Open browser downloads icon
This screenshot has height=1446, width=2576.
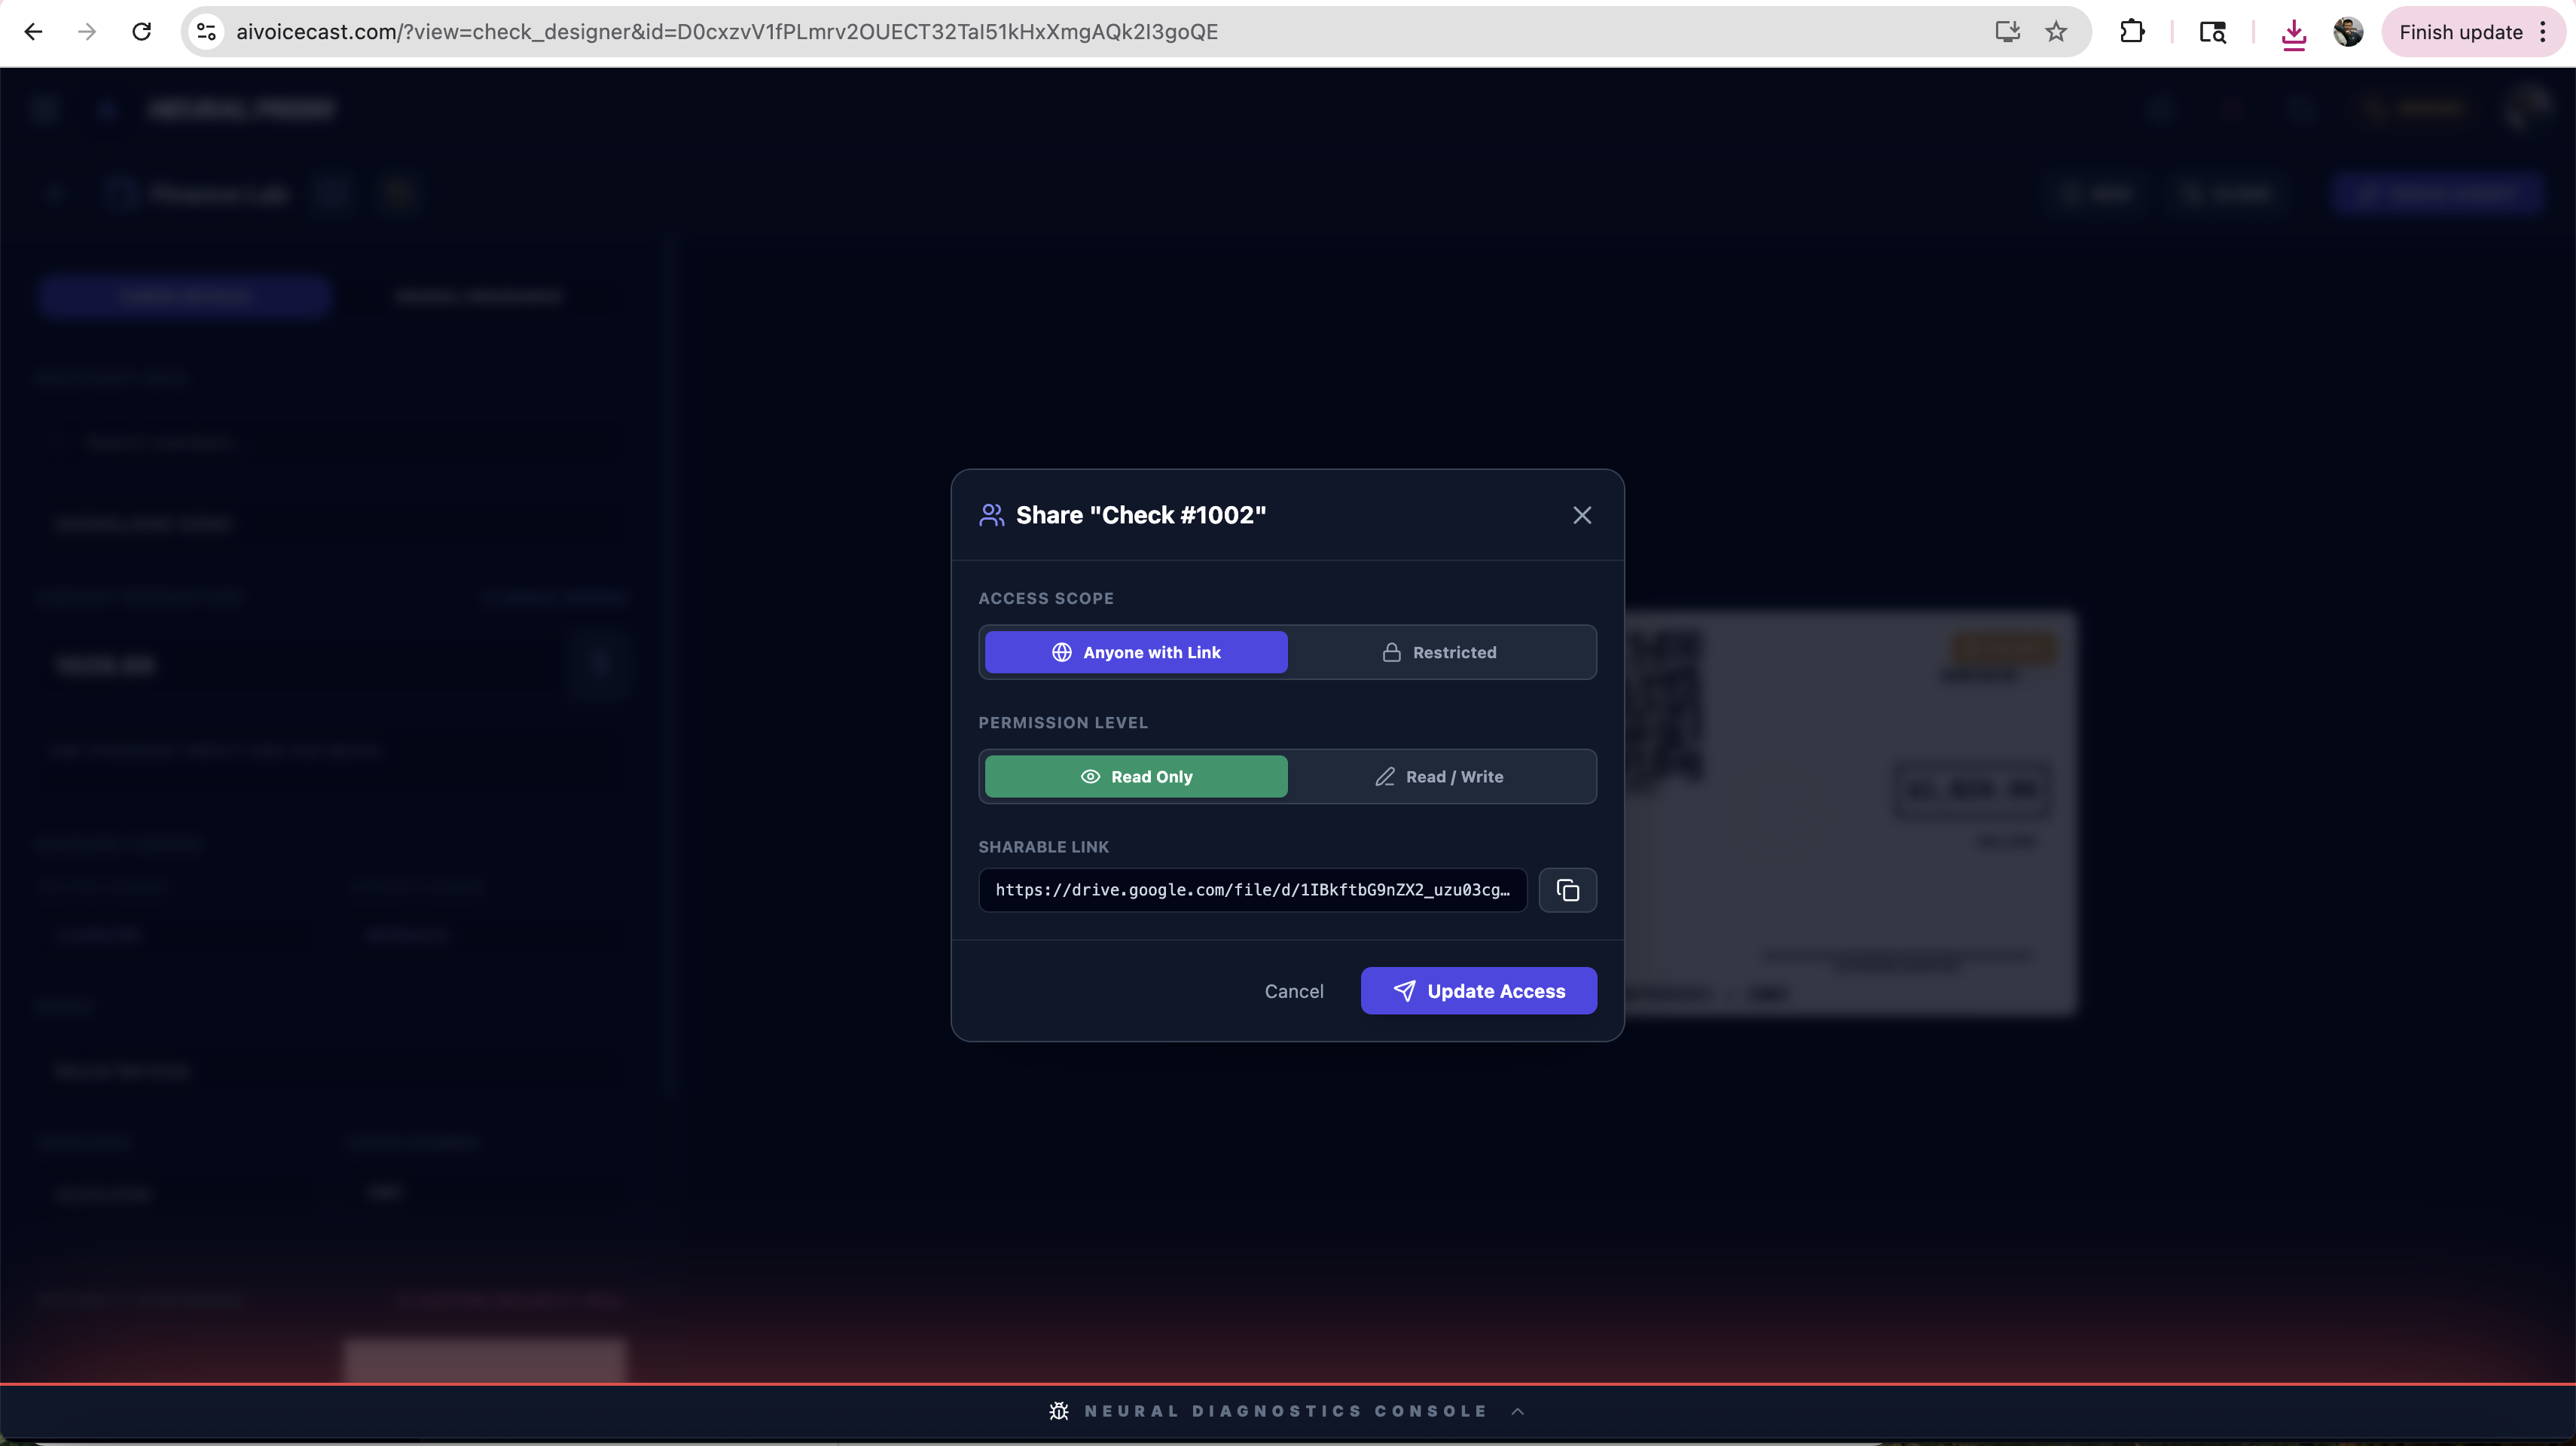pyautogui.click(x=2294, y=32)
